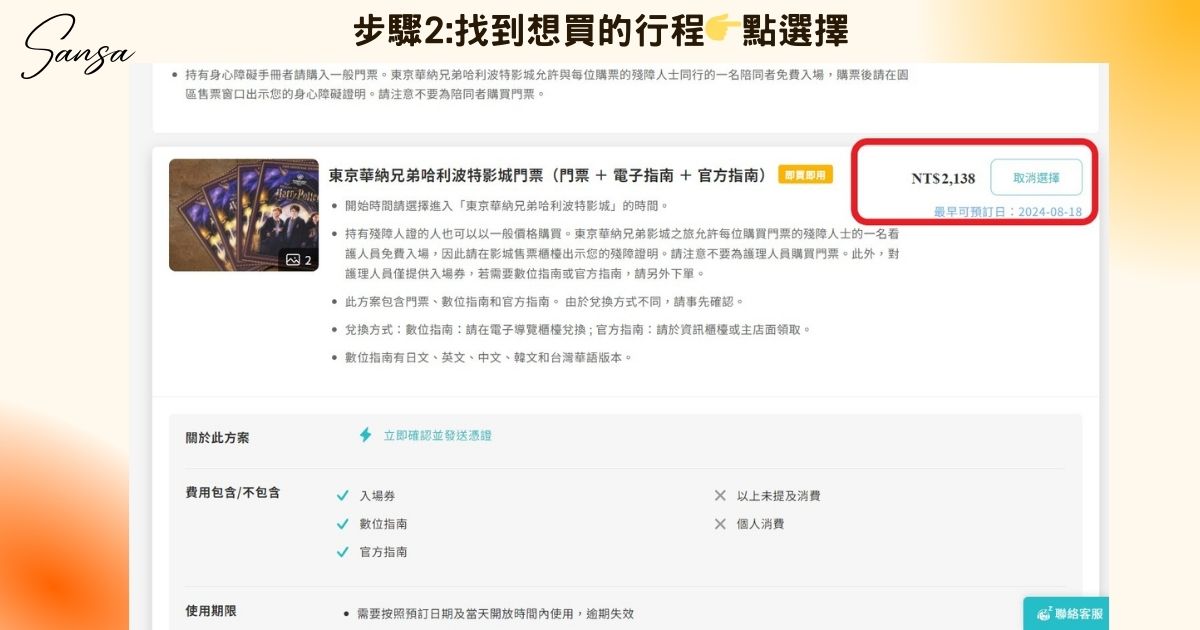
Task: Click the 關於此方案 section label
Action: (x=217, y=438)
